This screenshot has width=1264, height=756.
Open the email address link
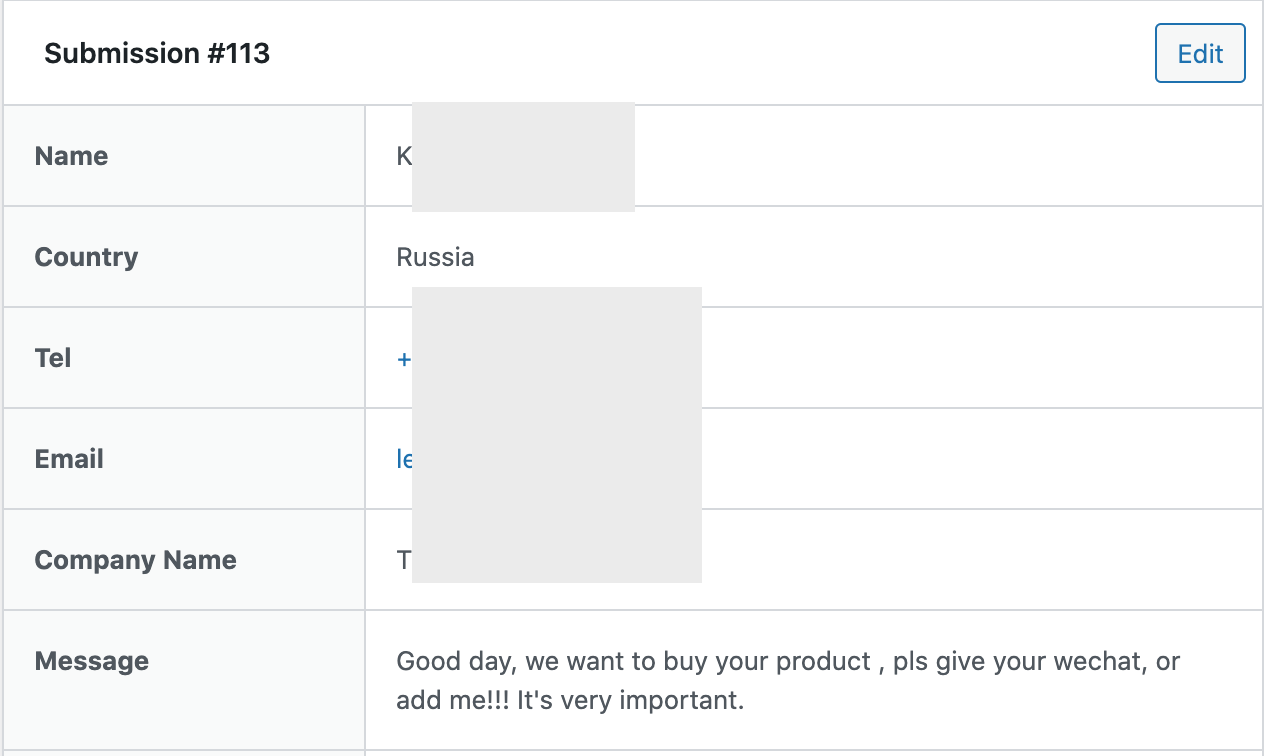tap(404, 459)
